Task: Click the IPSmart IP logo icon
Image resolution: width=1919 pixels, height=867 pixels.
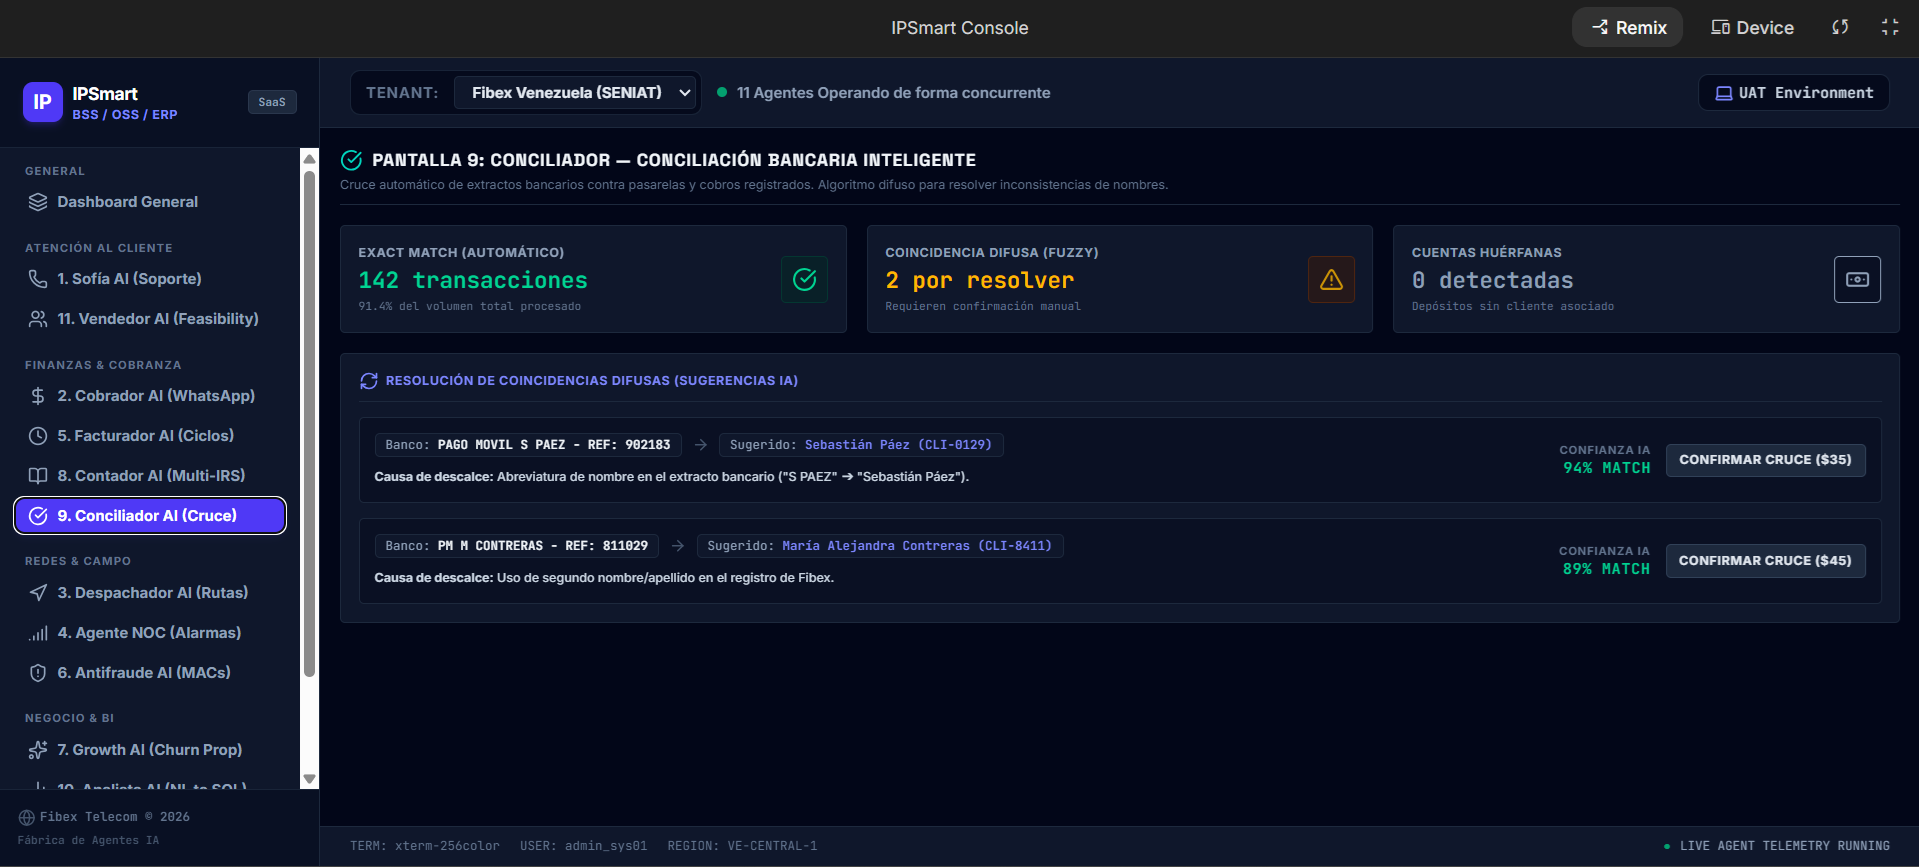Action: click(43, 102)
